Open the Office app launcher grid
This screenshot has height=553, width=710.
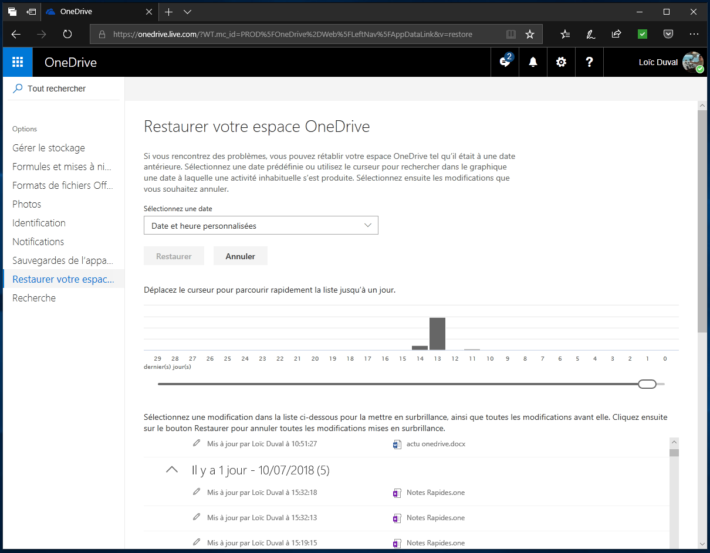point(17,62)
